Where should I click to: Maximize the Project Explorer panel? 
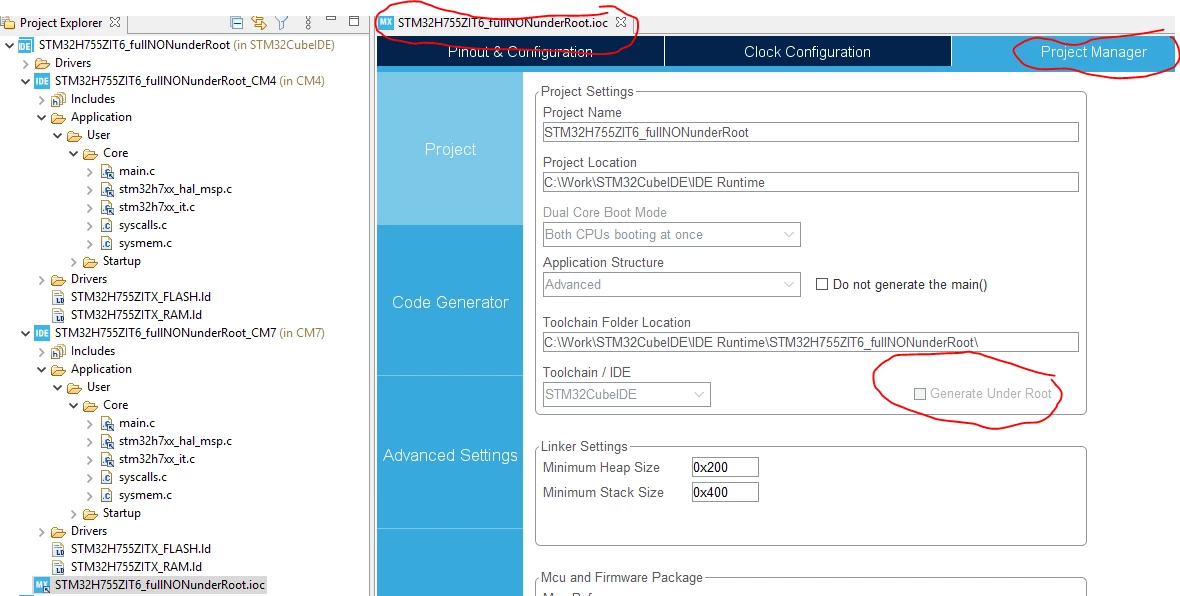coord(354,21)
